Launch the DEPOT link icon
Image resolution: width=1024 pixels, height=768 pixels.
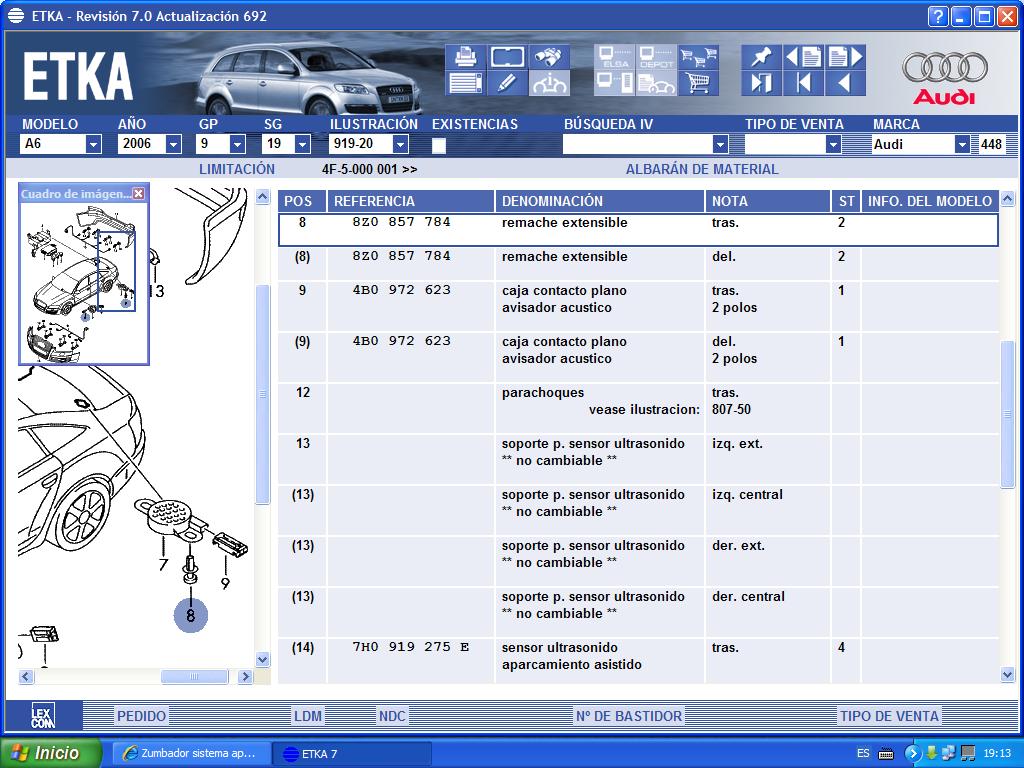click(x=656, y=57)
